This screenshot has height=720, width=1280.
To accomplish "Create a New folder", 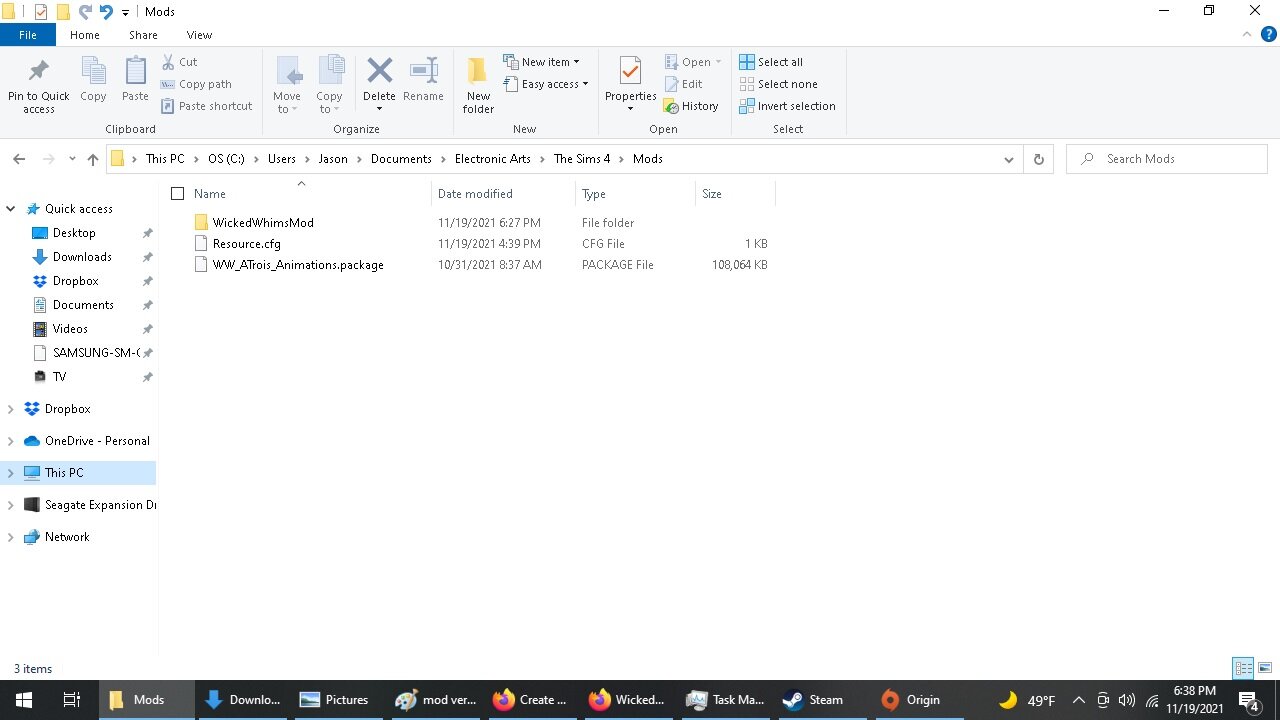I will [x=478, y=85].
